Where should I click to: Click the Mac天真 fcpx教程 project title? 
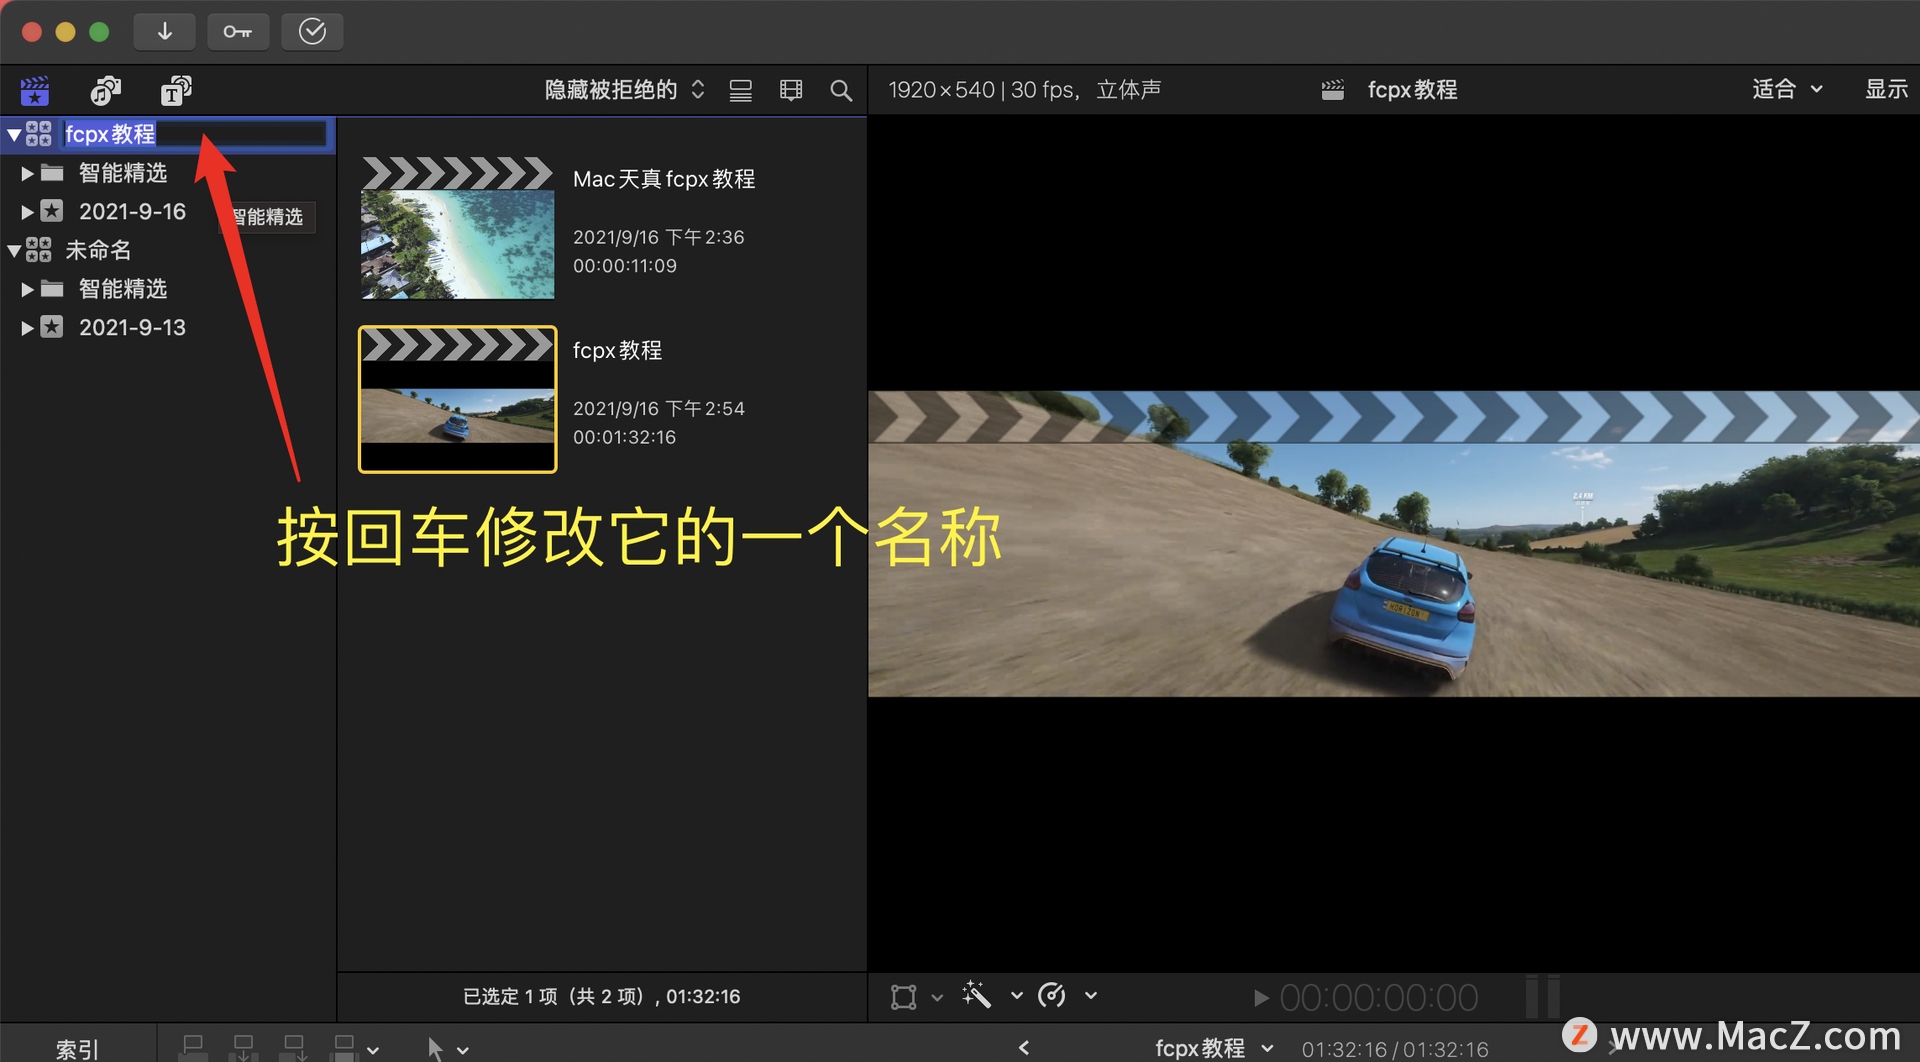click(x=664, y=179)
